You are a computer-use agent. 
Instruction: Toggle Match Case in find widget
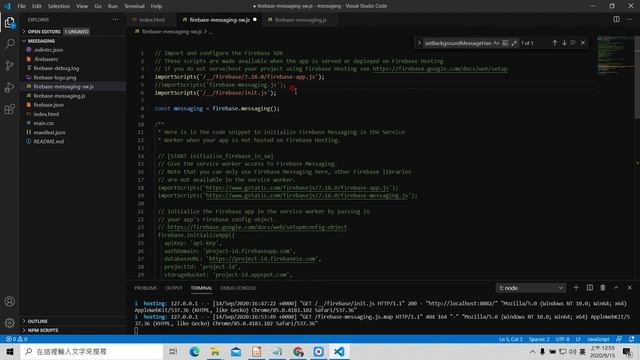(x=496, y=43)
